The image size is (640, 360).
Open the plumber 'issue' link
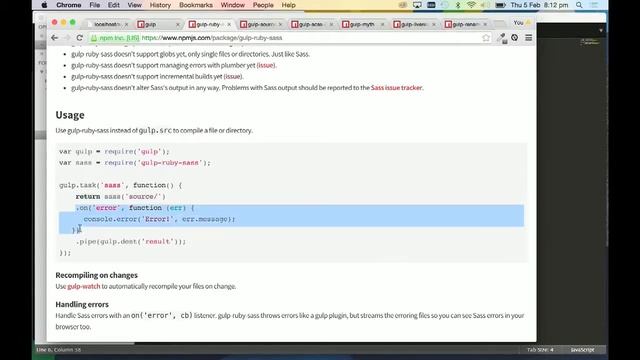tap(266, 65)
